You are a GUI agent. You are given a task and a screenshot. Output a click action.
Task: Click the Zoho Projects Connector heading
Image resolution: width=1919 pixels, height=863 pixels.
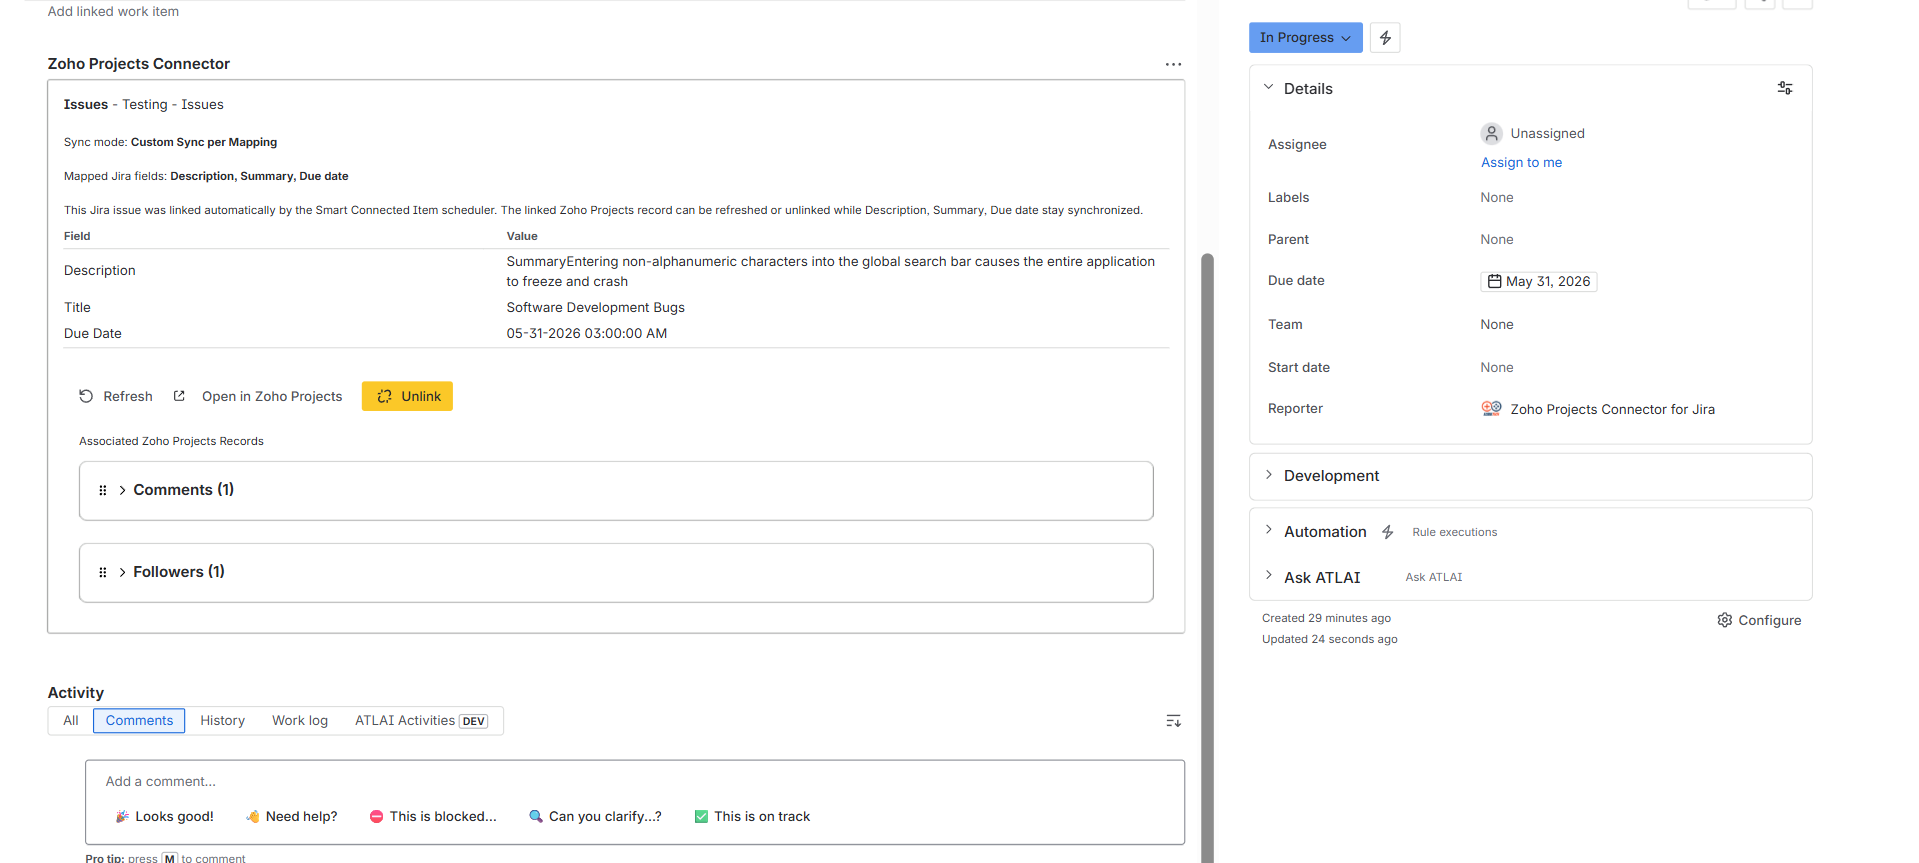[139, 64]
